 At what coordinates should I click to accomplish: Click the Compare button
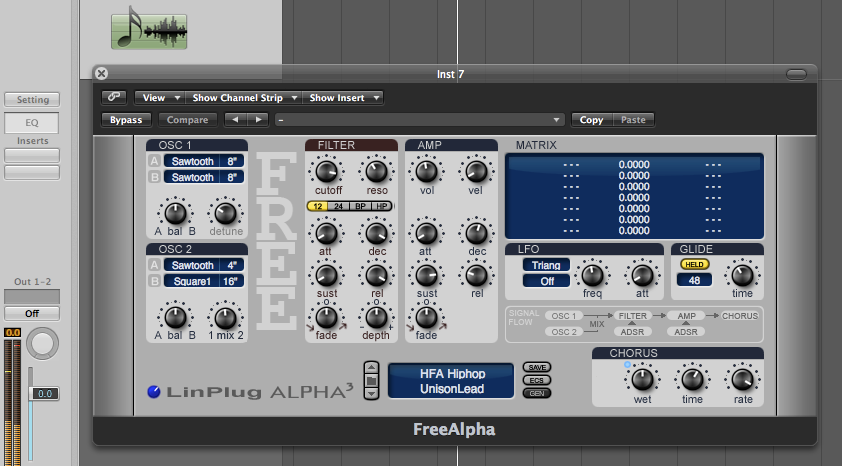click(187, 120)
